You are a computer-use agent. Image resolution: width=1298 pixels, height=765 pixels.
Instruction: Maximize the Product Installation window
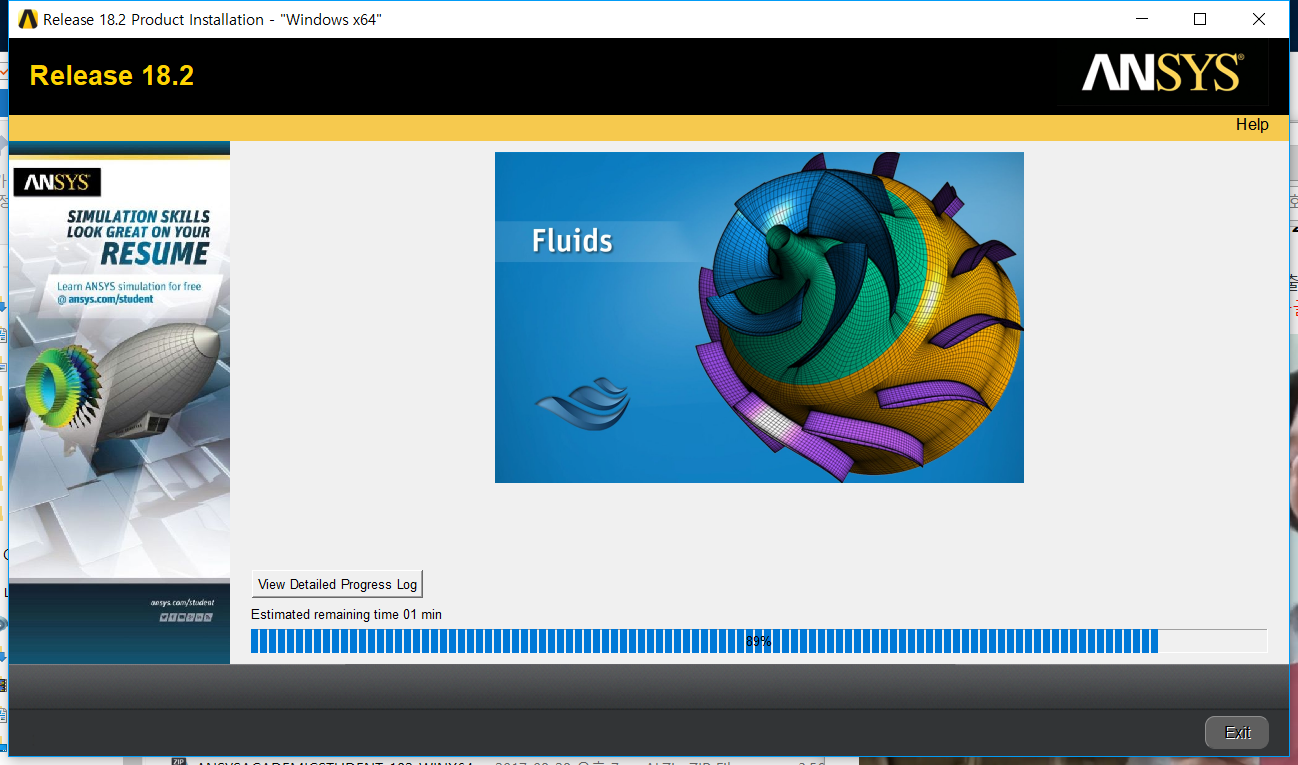point(1200,19)
